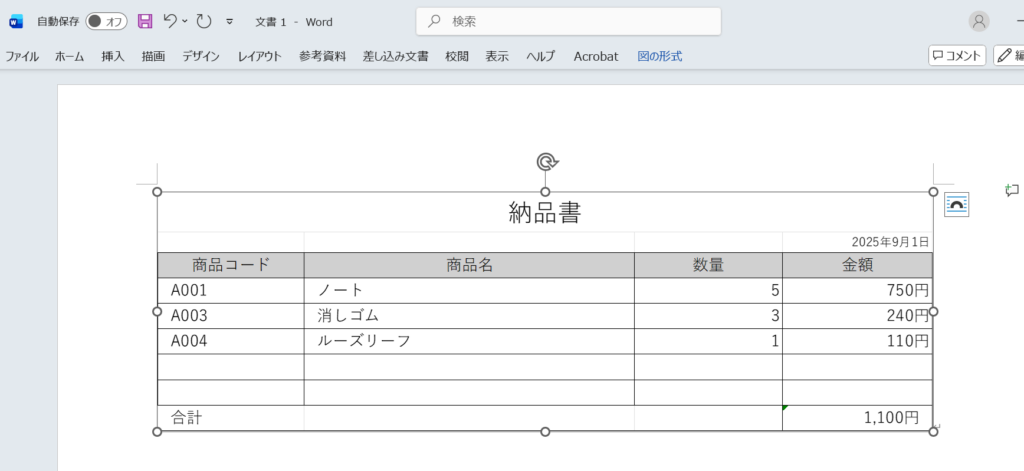Click the 240円 amount cell
This screenshot has width=1024, height=471.
coord(857,316)
